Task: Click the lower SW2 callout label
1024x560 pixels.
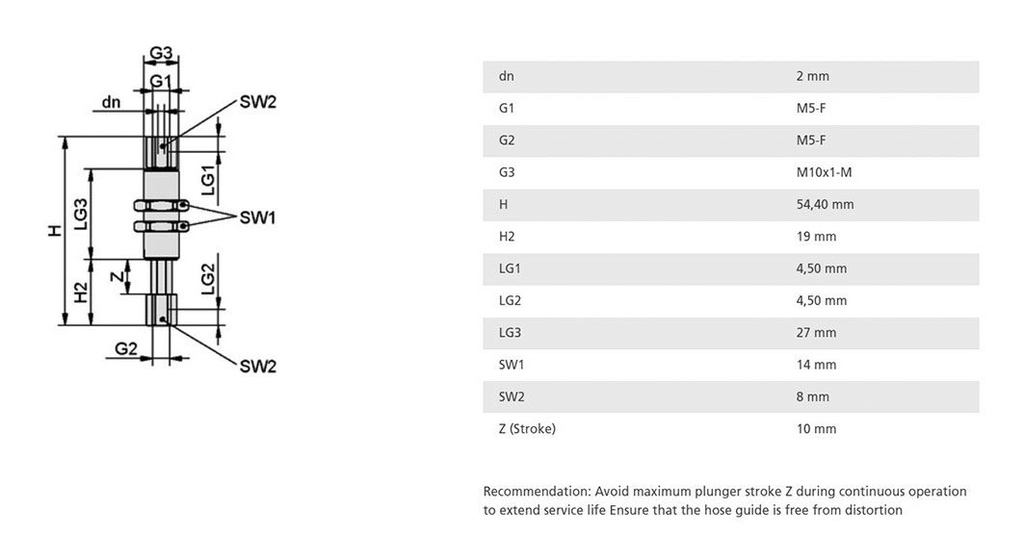Action: click(258, 366)
